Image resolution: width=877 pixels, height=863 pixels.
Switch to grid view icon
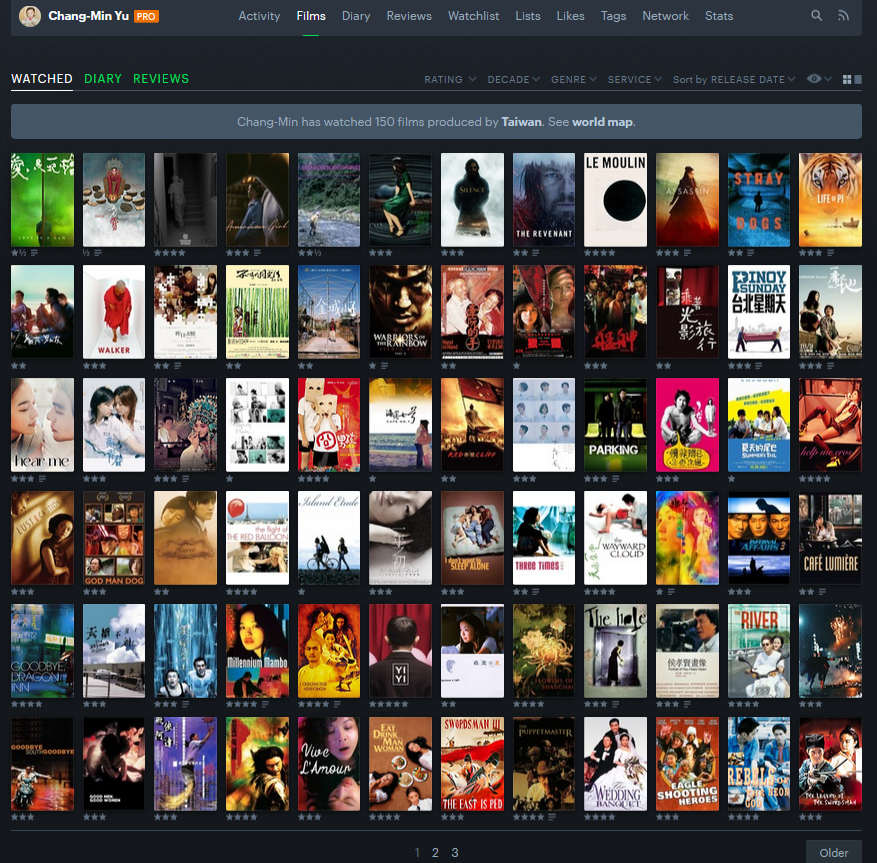click(847, 79)
